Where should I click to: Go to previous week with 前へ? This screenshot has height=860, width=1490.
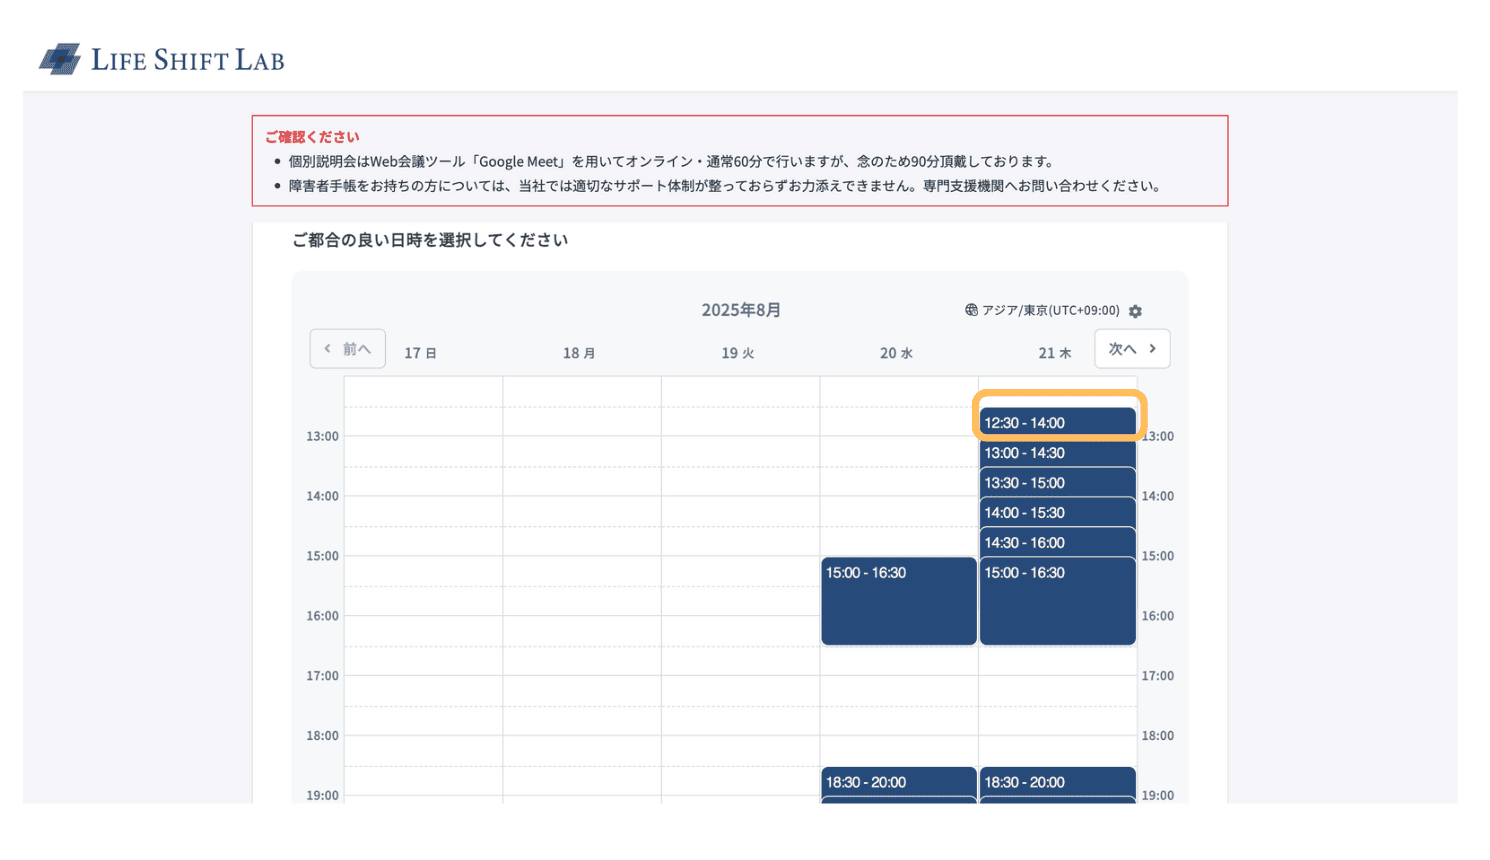coord(347,349)
